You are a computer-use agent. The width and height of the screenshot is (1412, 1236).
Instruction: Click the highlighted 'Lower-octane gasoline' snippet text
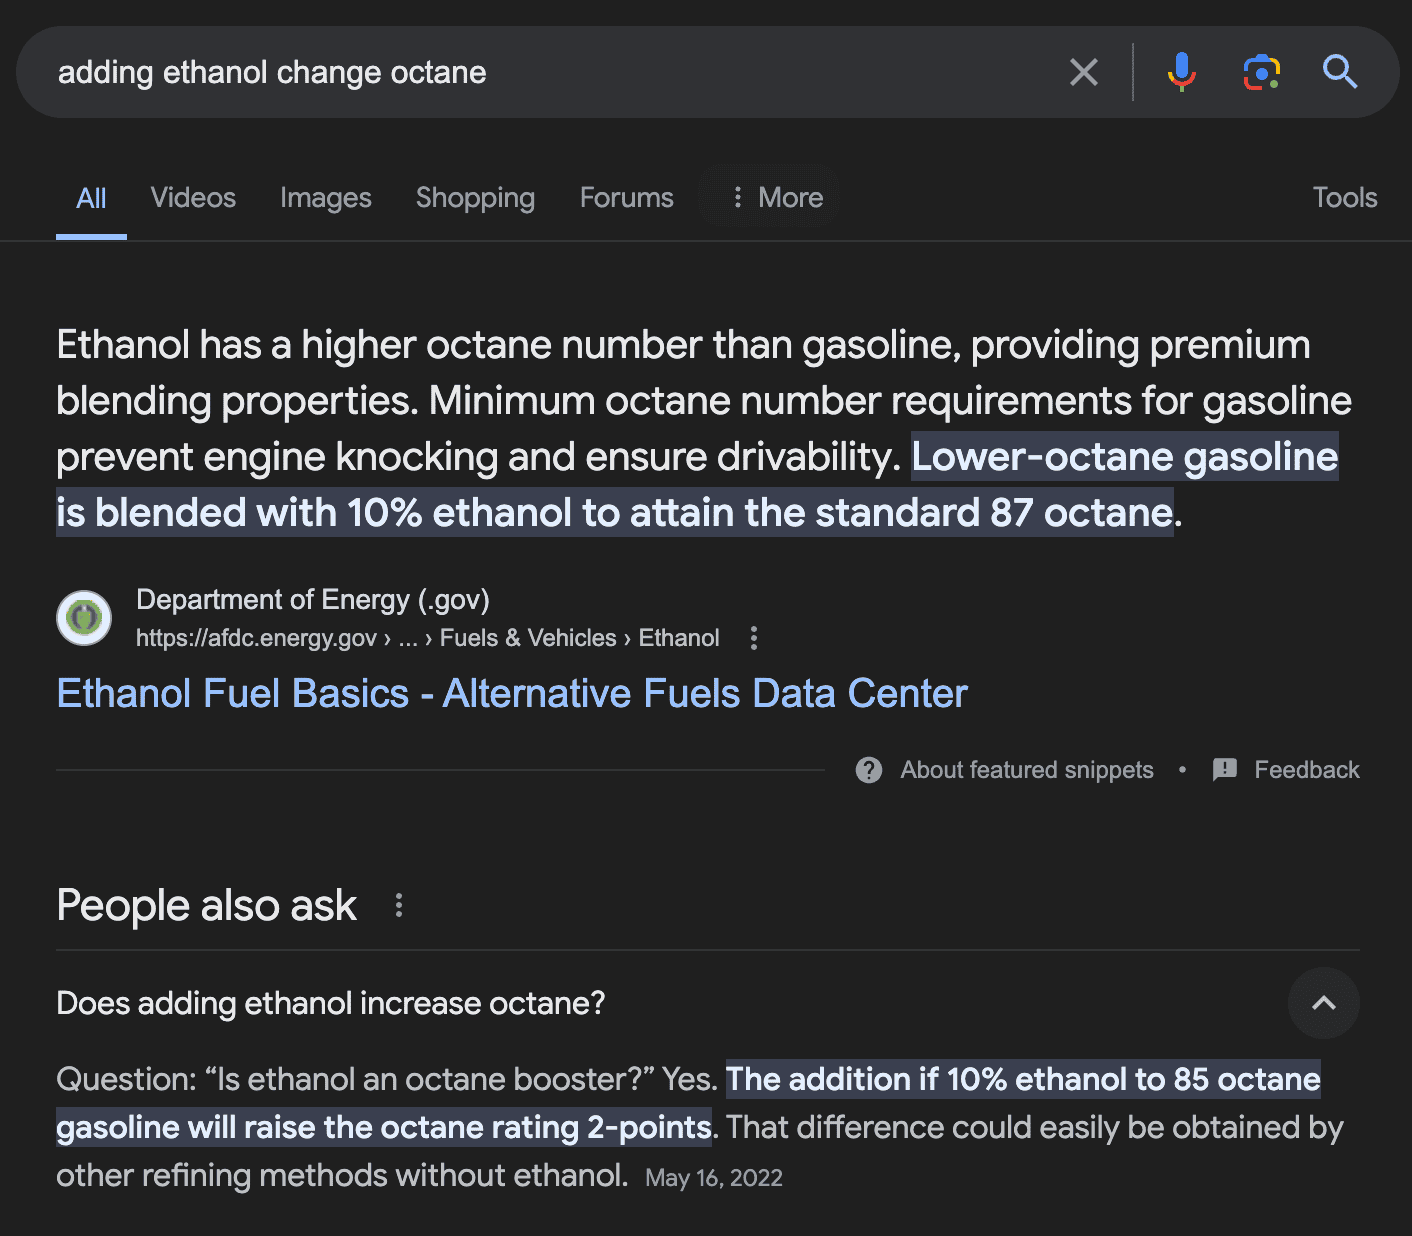(1125, 457)
